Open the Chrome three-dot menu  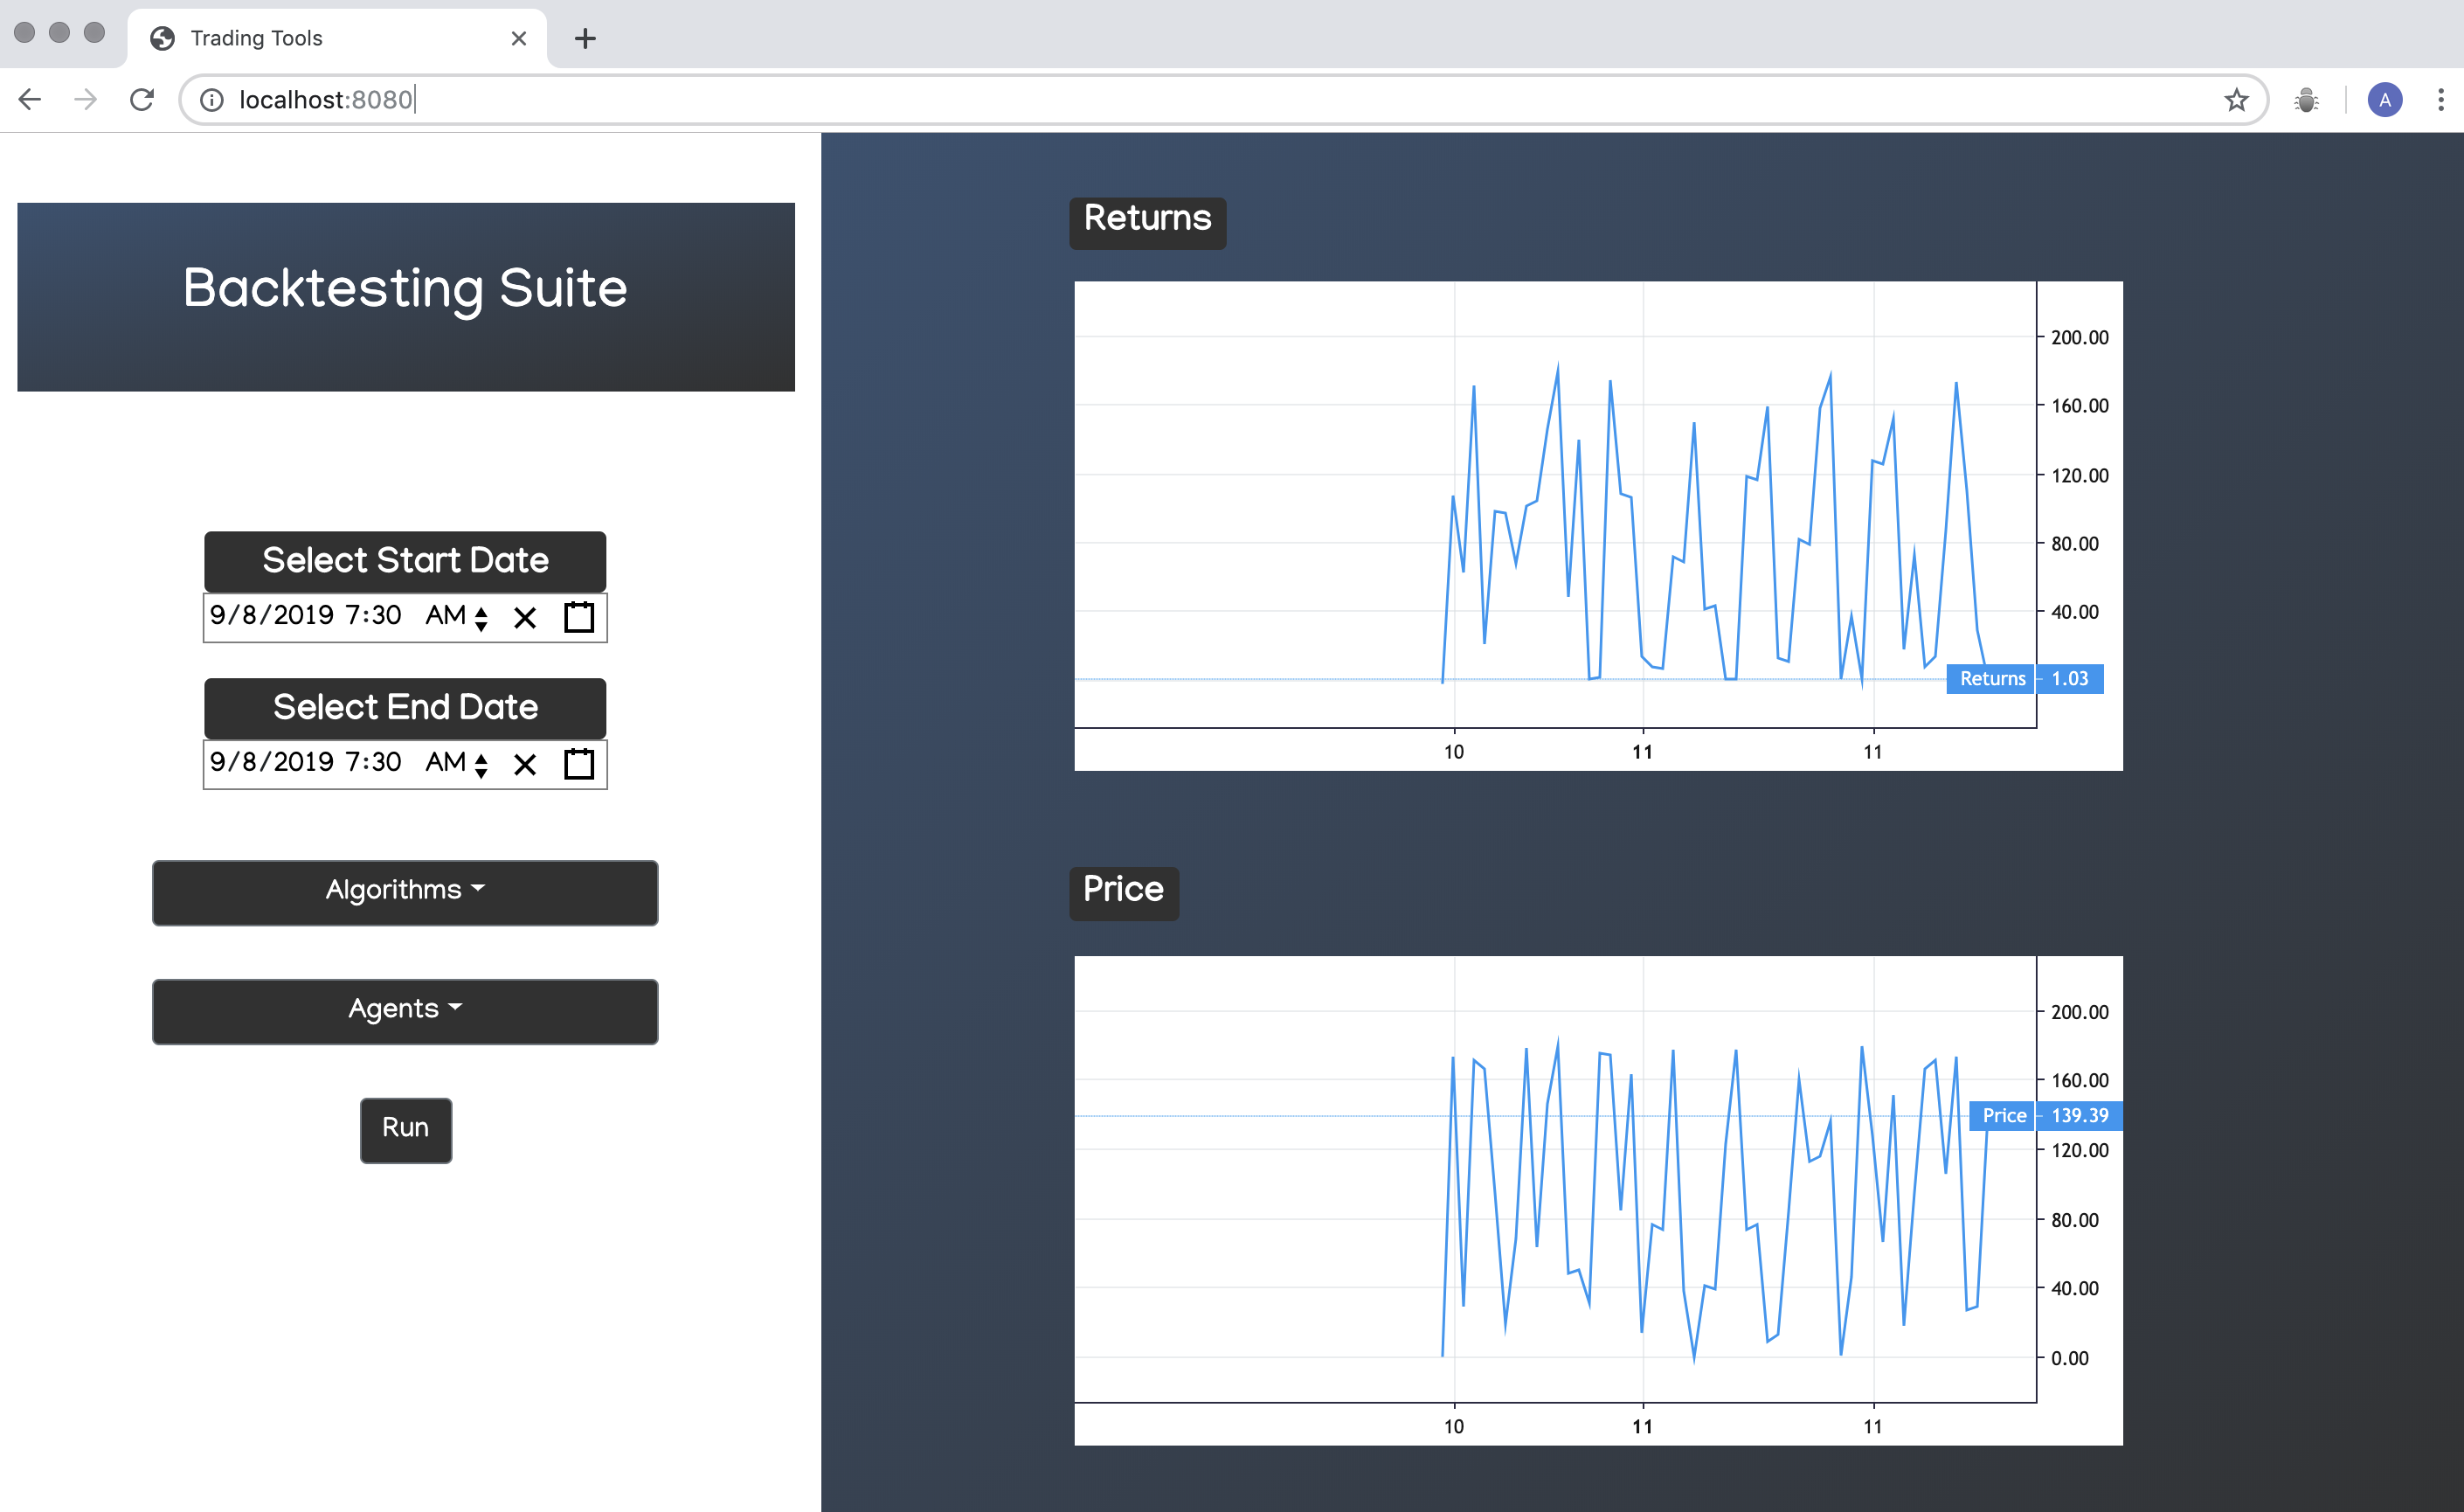(2440, 100)
